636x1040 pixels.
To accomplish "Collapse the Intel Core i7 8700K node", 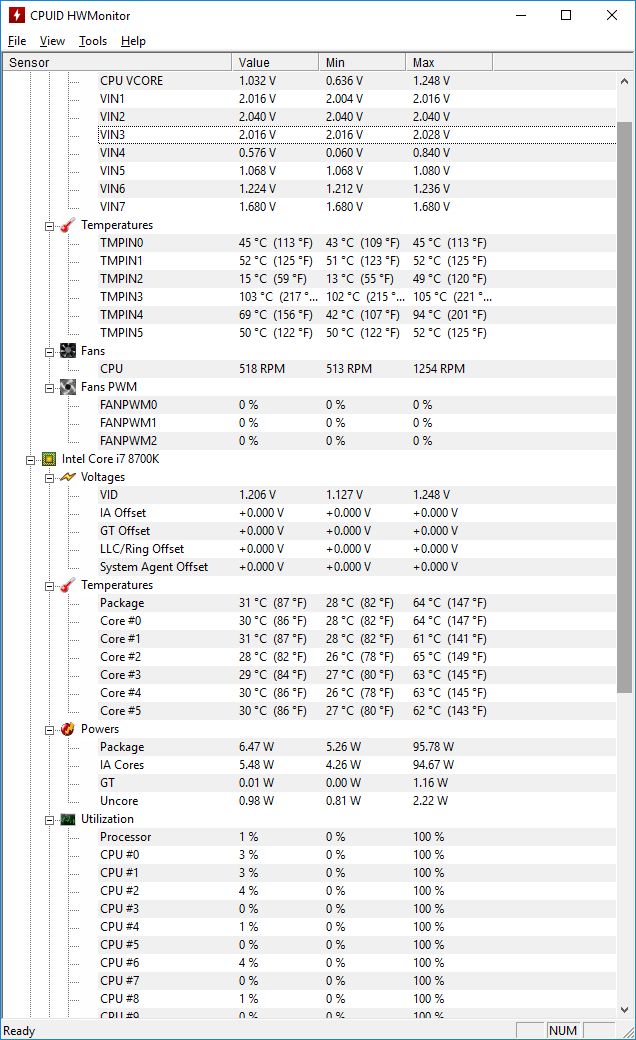I will pyautogui.click(x=32, y=459).
